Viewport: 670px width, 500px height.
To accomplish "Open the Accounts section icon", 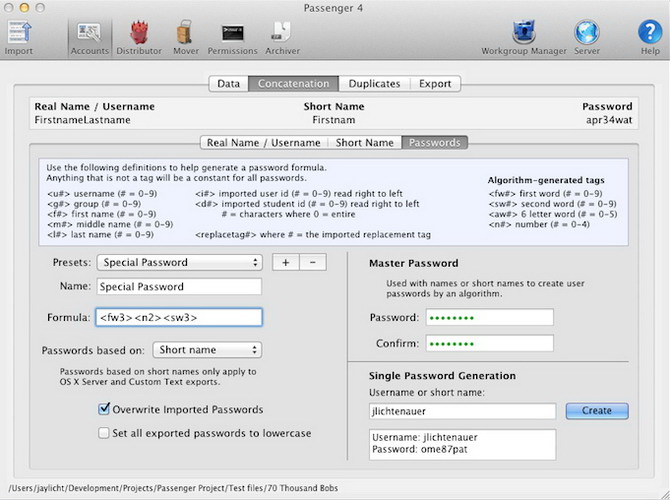I will (x=88, y=34).
